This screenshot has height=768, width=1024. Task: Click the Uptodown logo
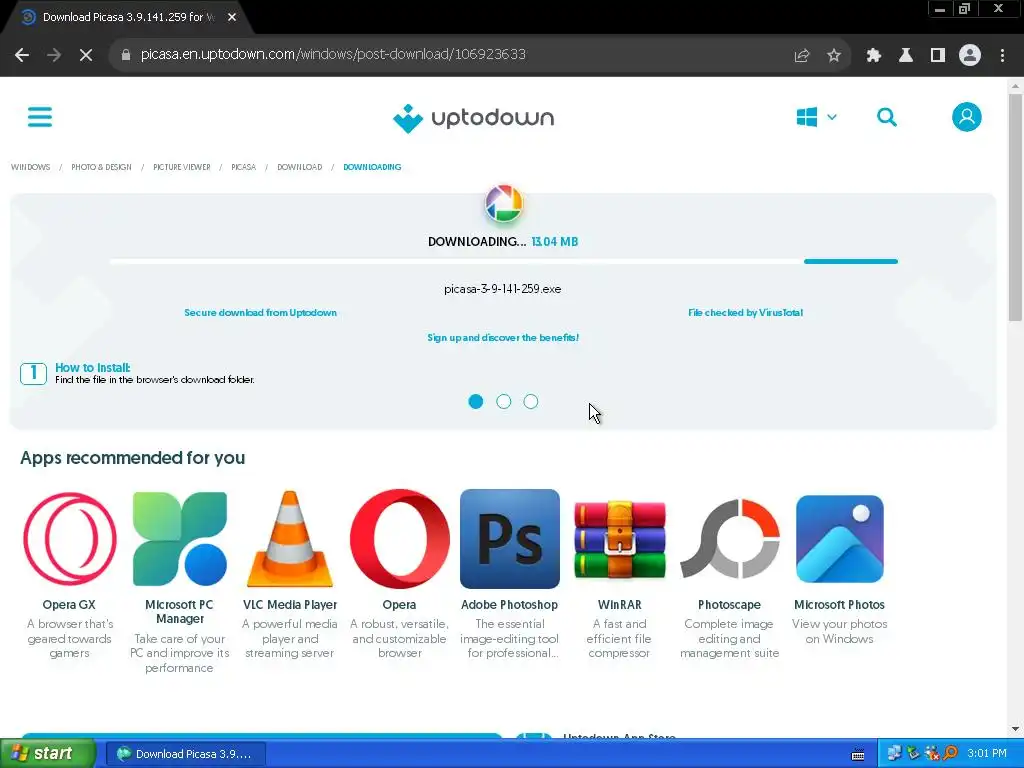click(473, 118)
